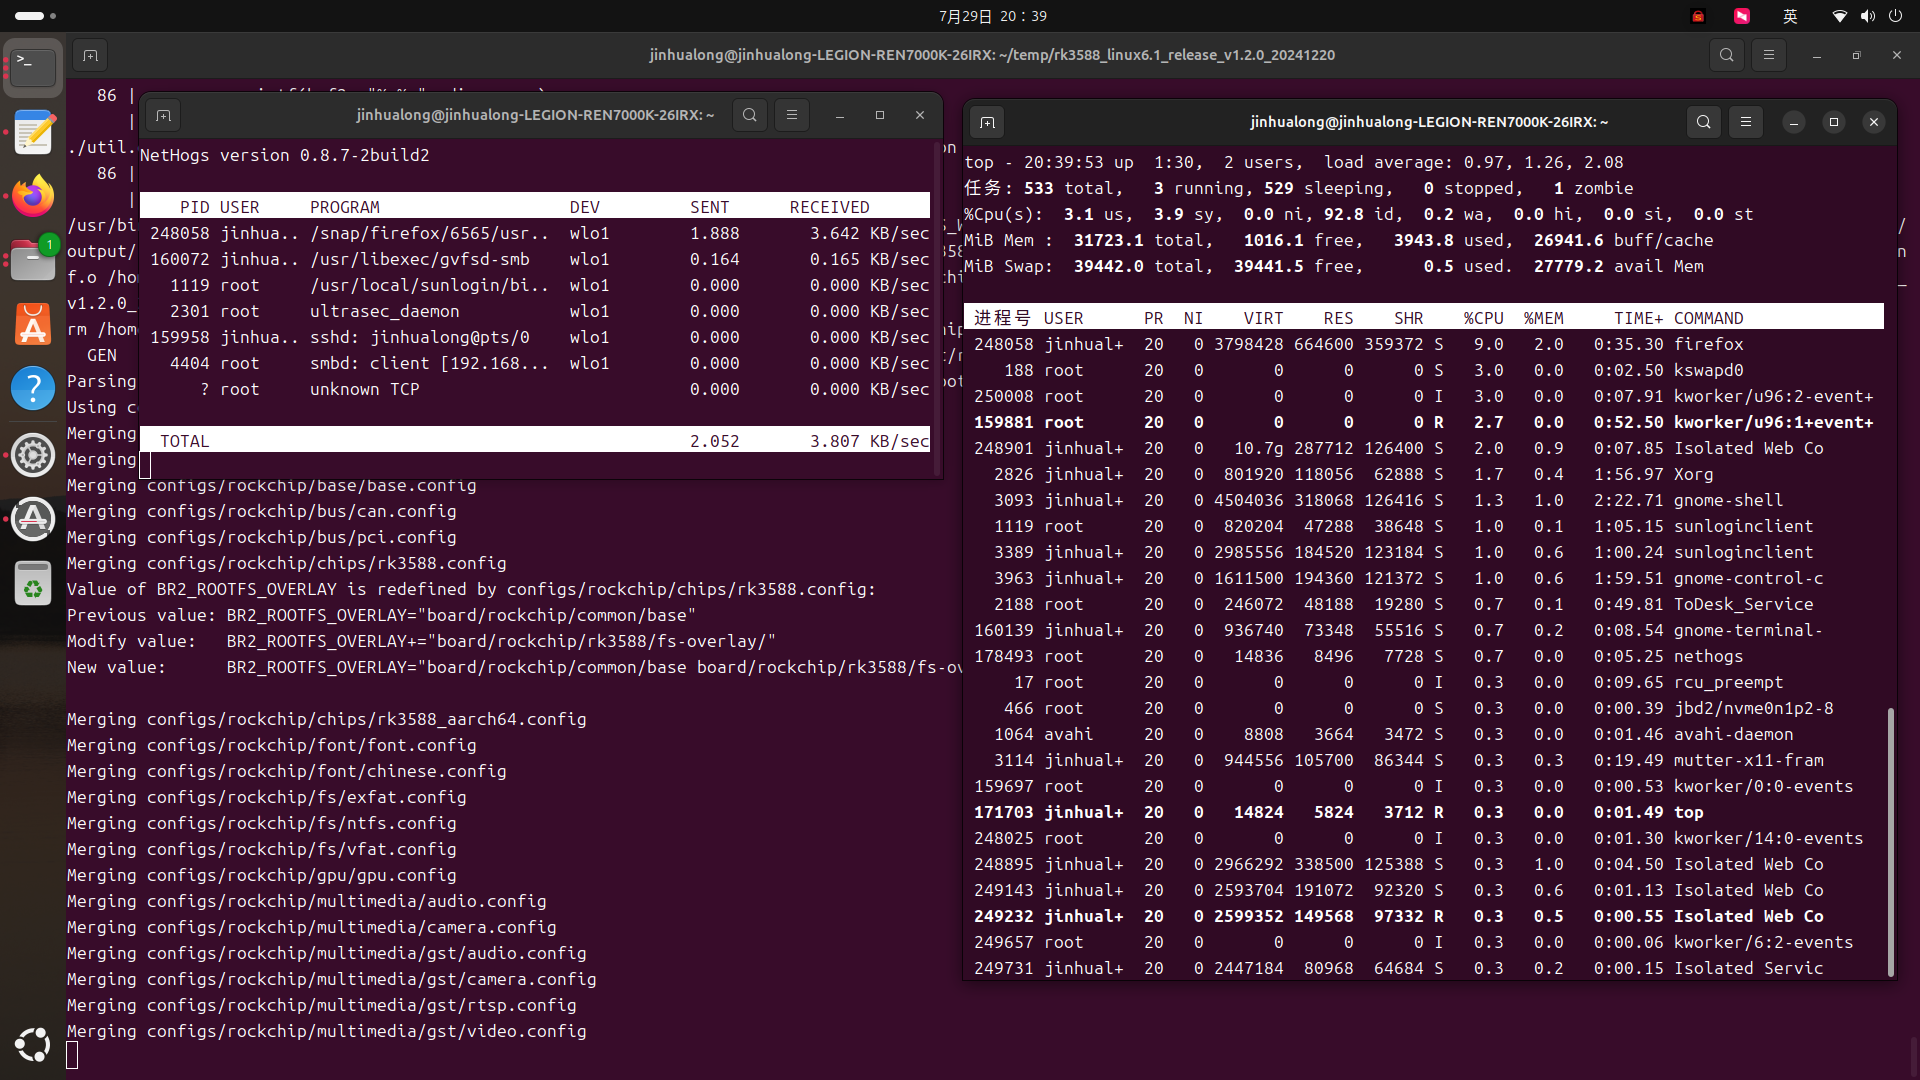The width and height of the screenshot is (1920, 1080).
Task: Open Settings gear in the dock
Action: point(33,455)
